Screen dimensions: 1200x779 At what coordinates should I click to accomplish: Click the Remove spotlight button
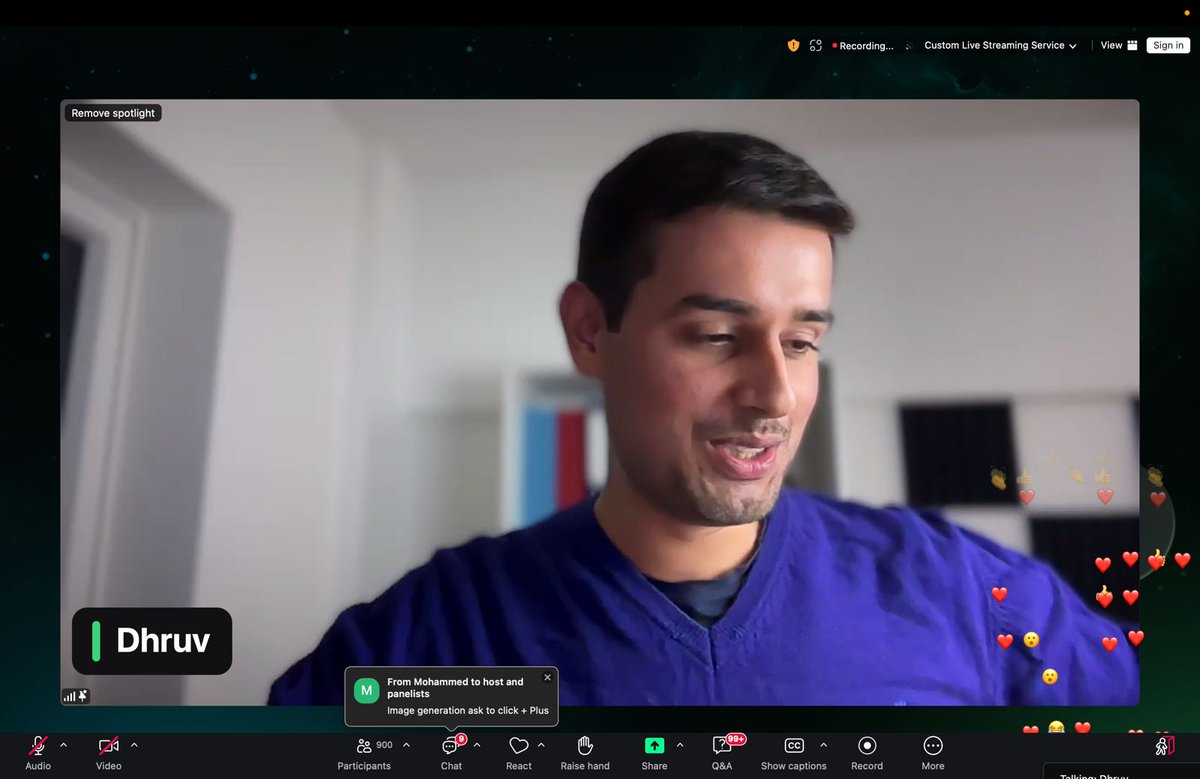coord(113,113)
